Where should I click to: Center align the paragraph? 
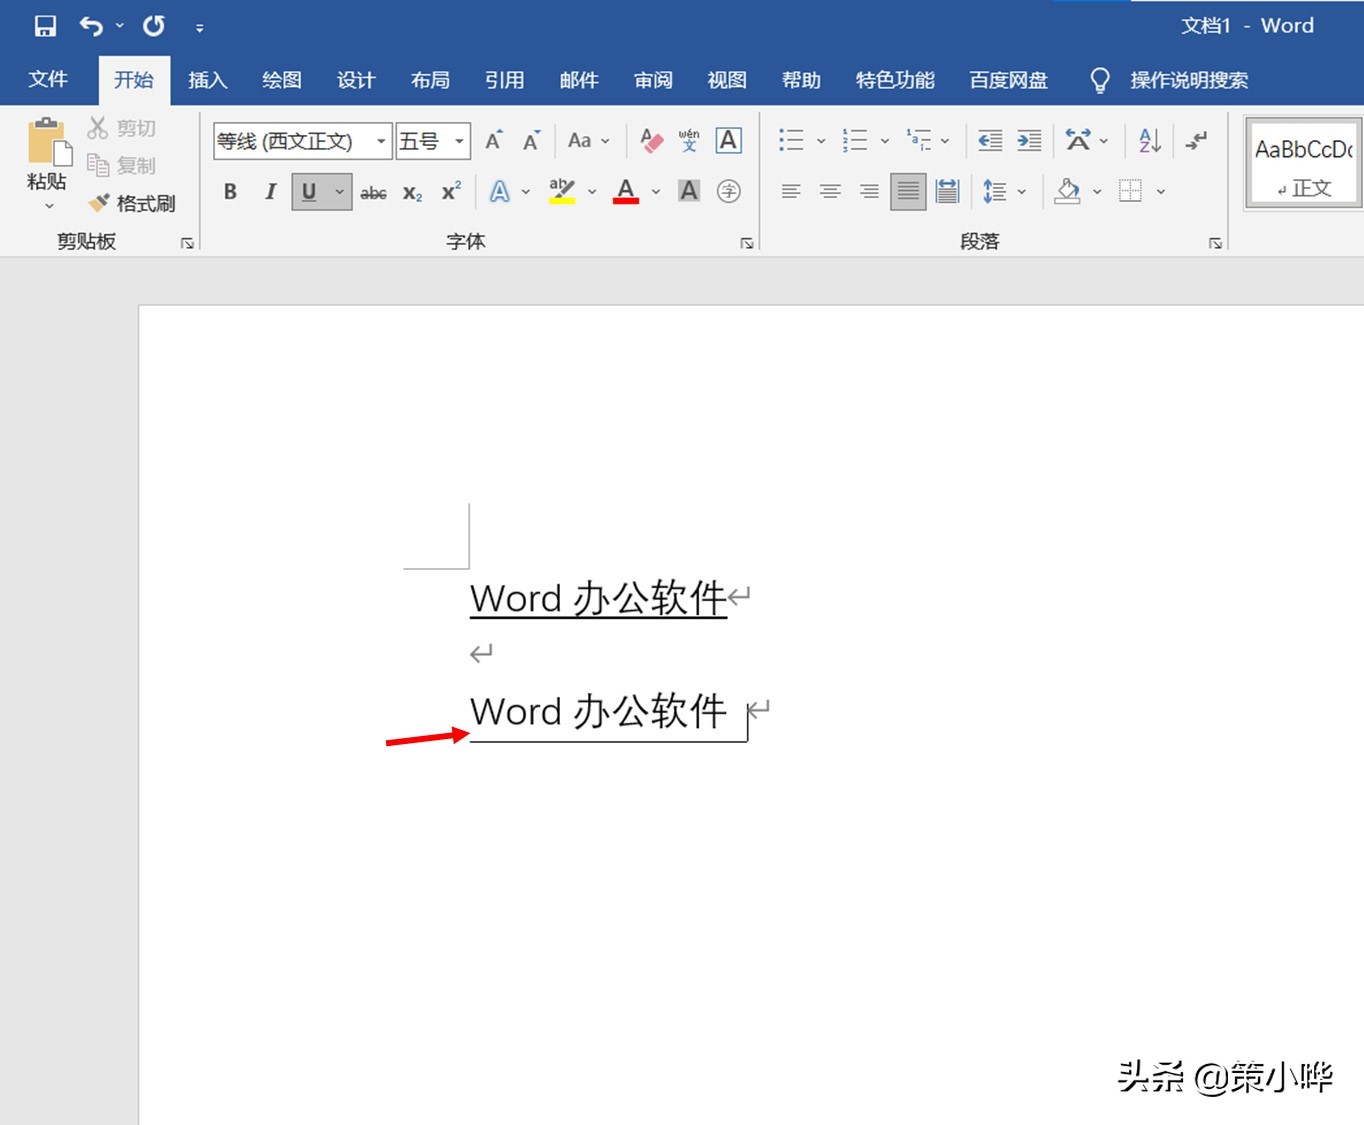click(830, 191)
